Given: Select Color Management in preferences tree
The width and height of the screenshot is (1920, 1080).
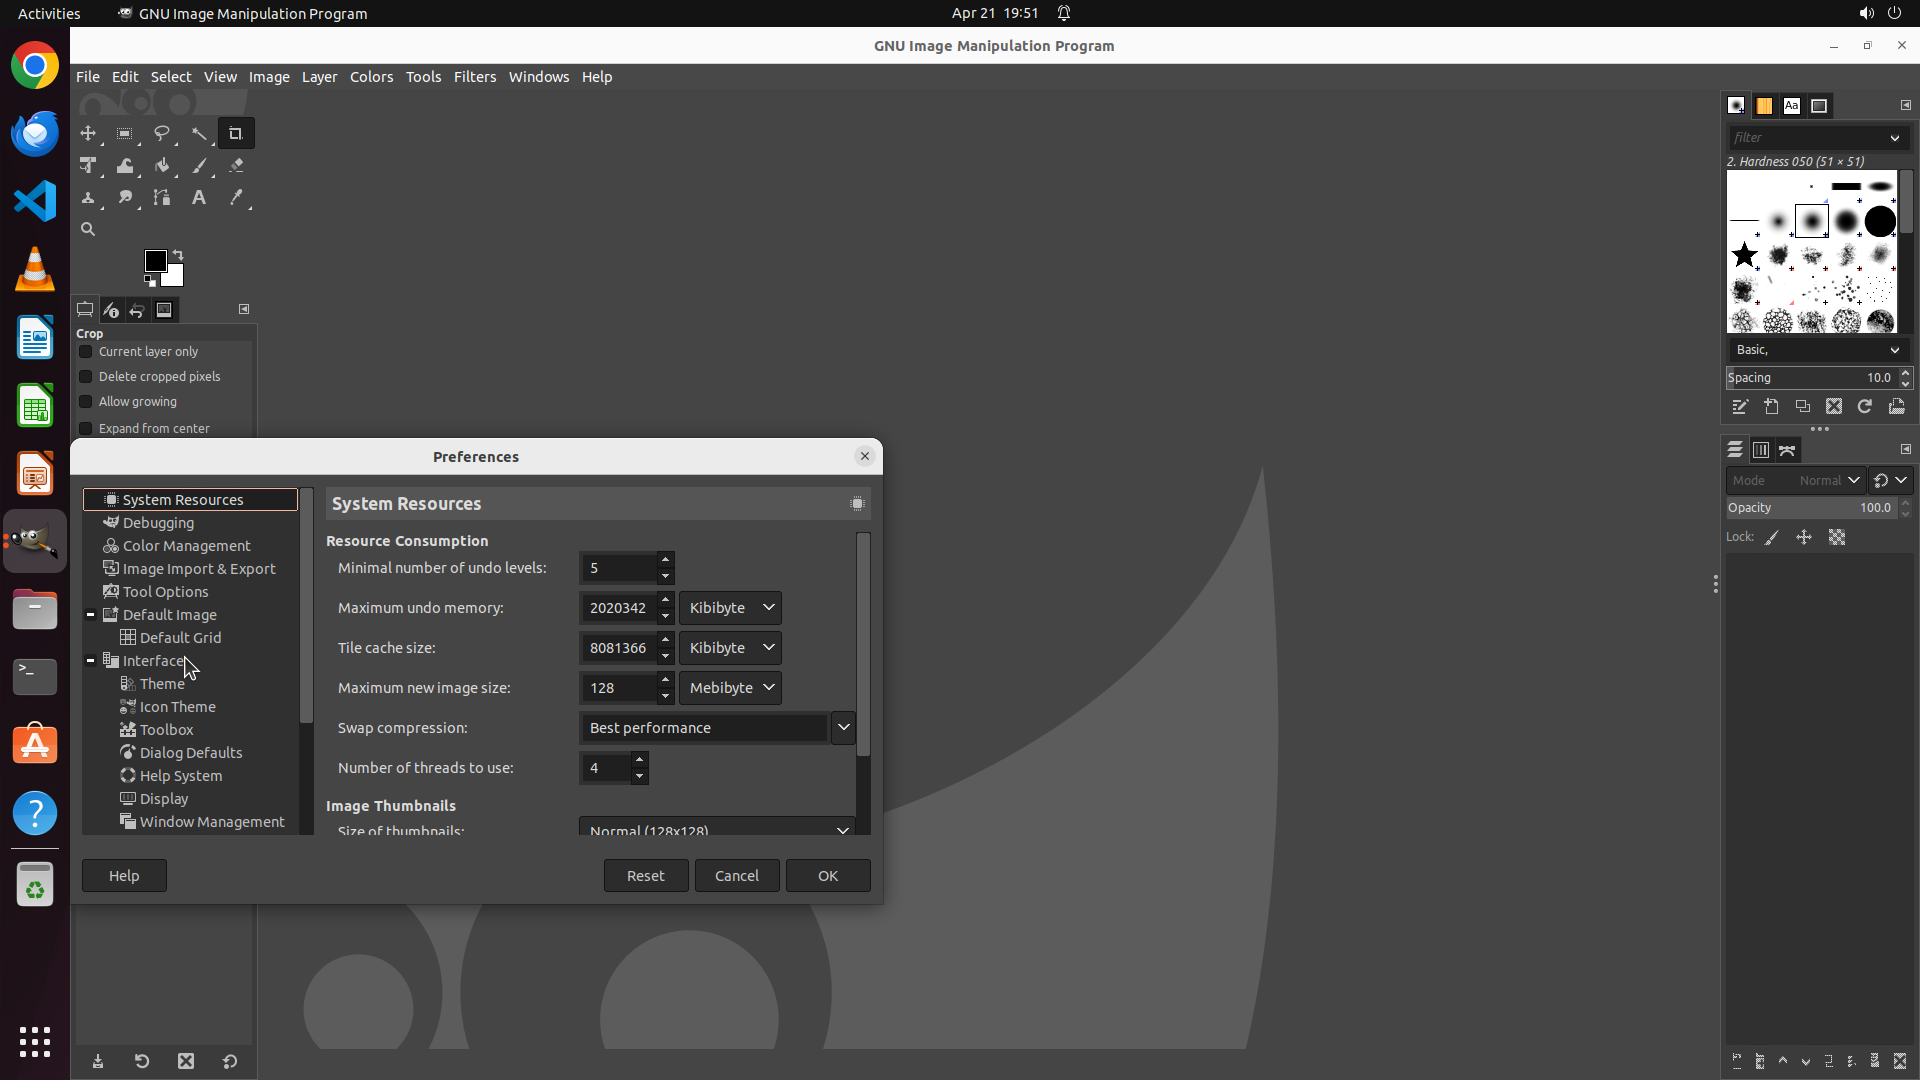Looking at the screenshot, I should pos(186,546).
